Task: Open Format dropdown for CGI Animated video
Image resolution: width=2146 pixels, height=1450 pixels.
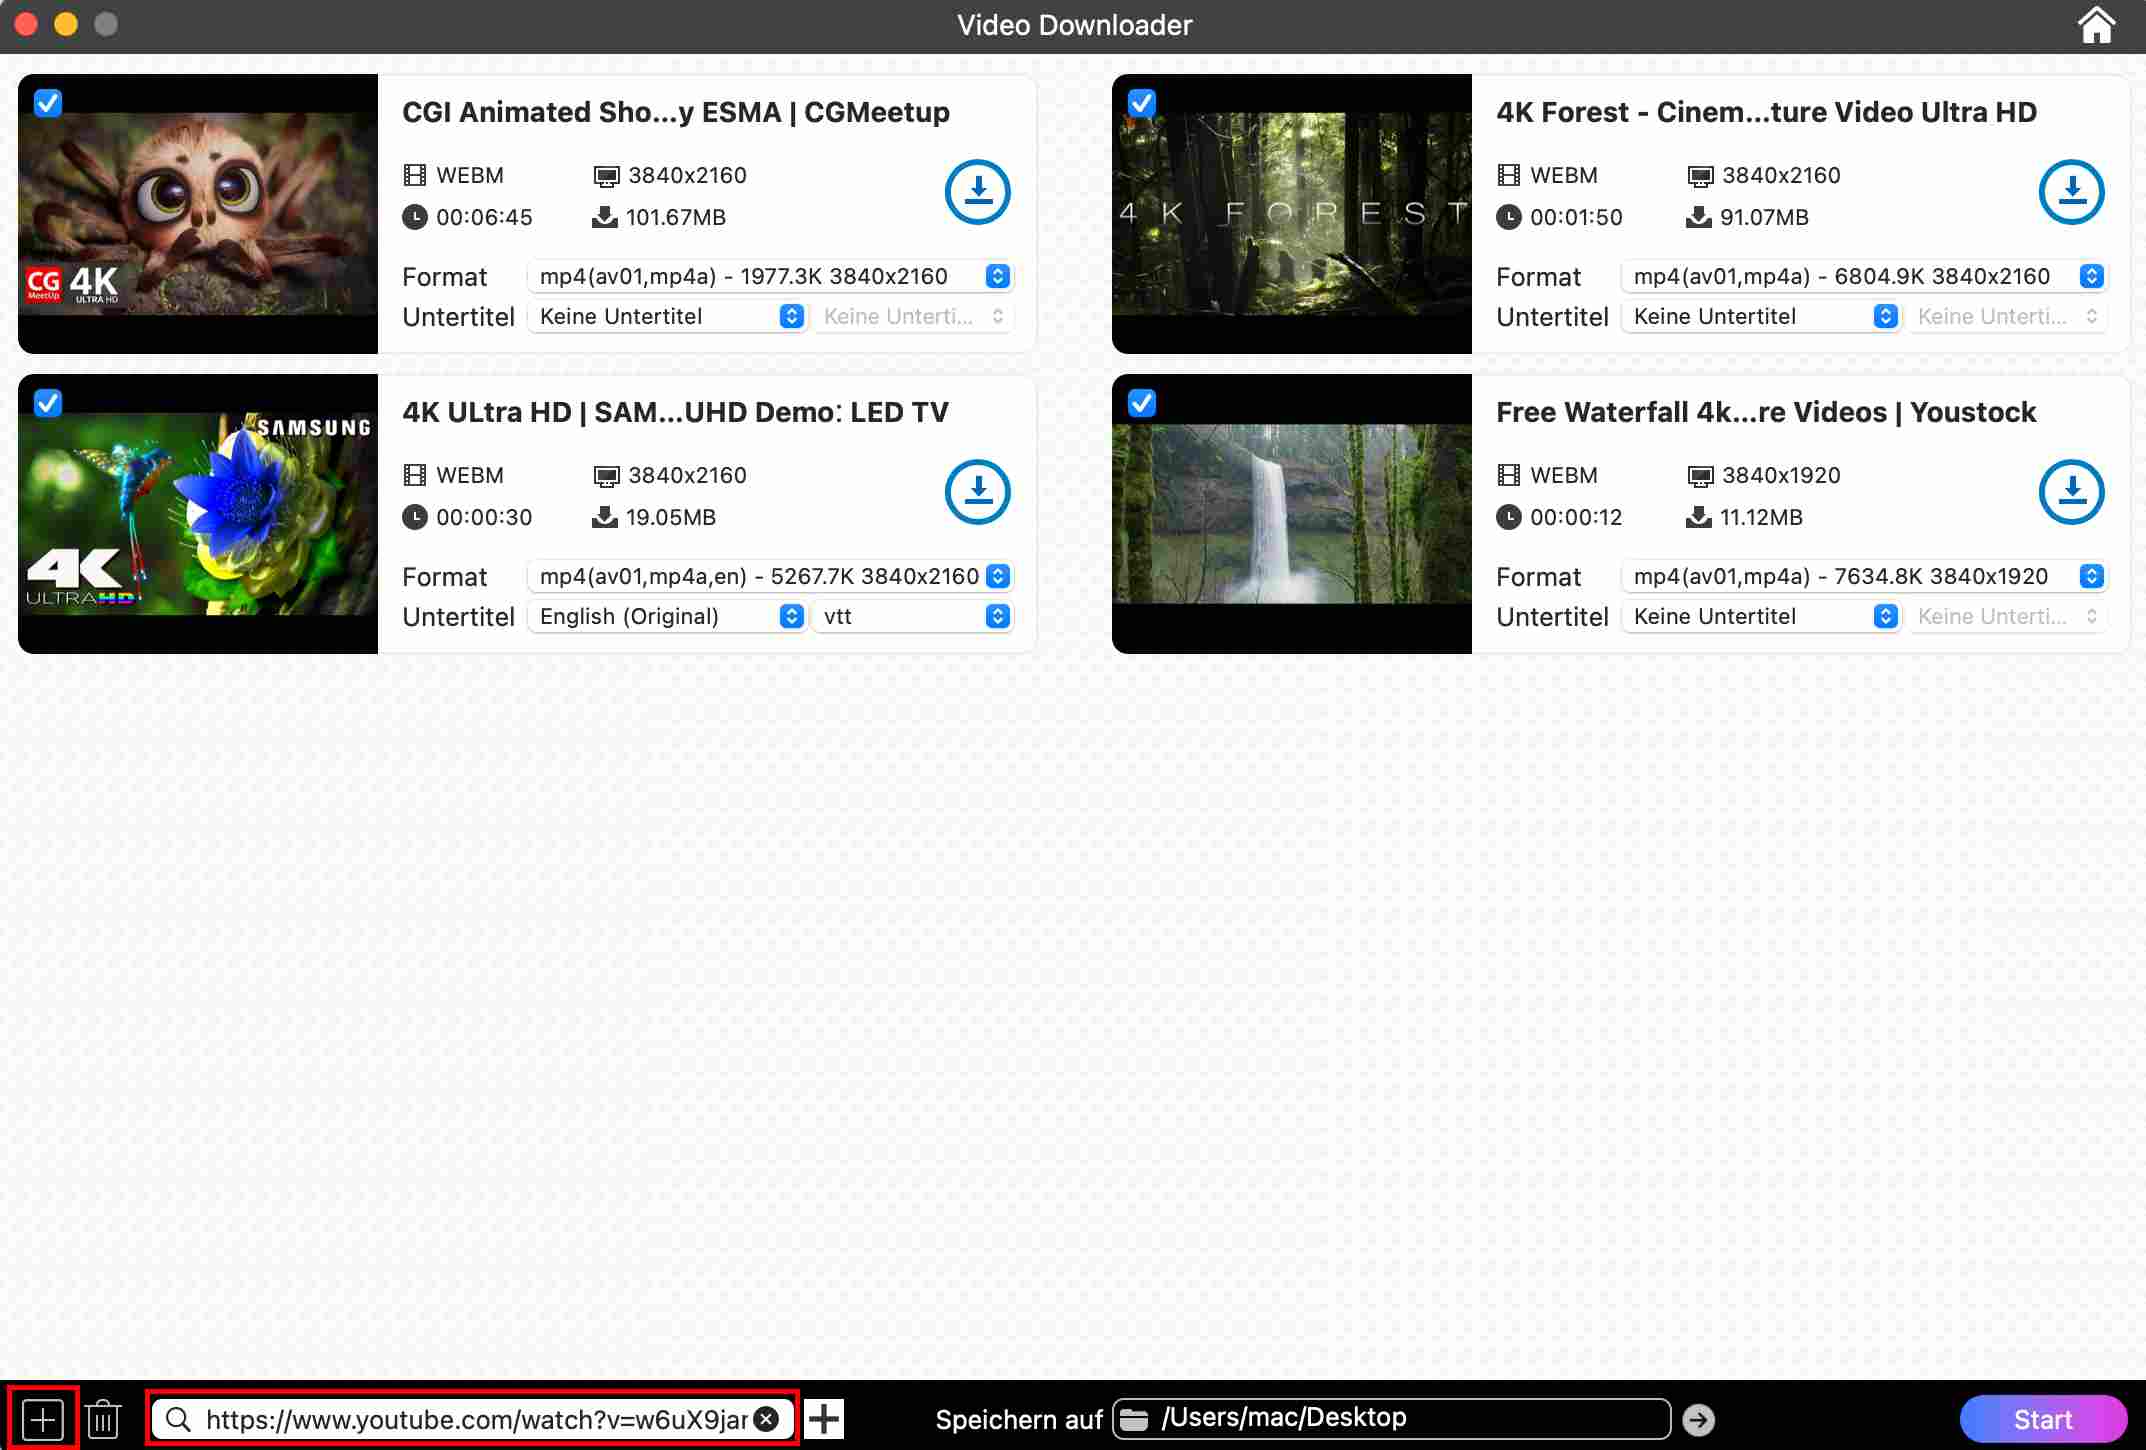Action: point(770,276)
